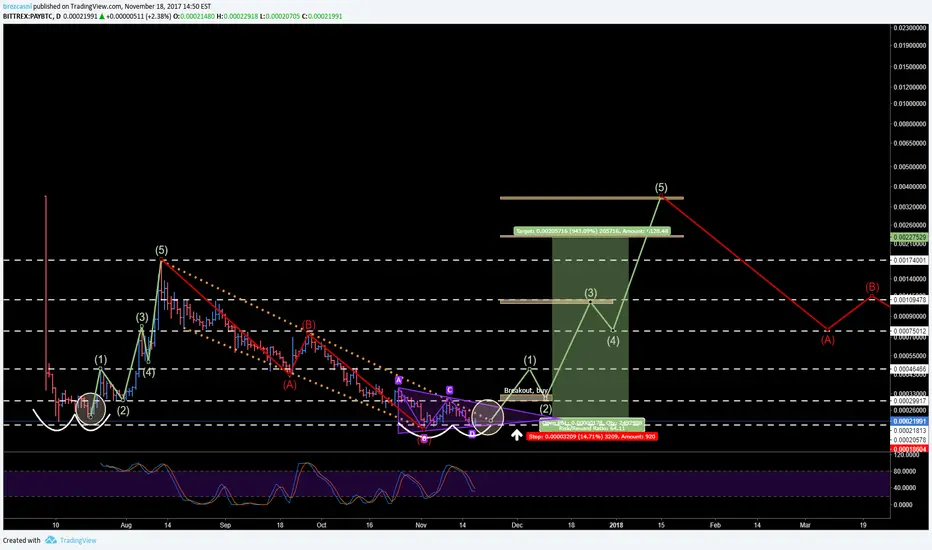Click the 0.00400000 axis value
Screen dimensions: 932x550
pyautogui.click(x=910, y=187)
